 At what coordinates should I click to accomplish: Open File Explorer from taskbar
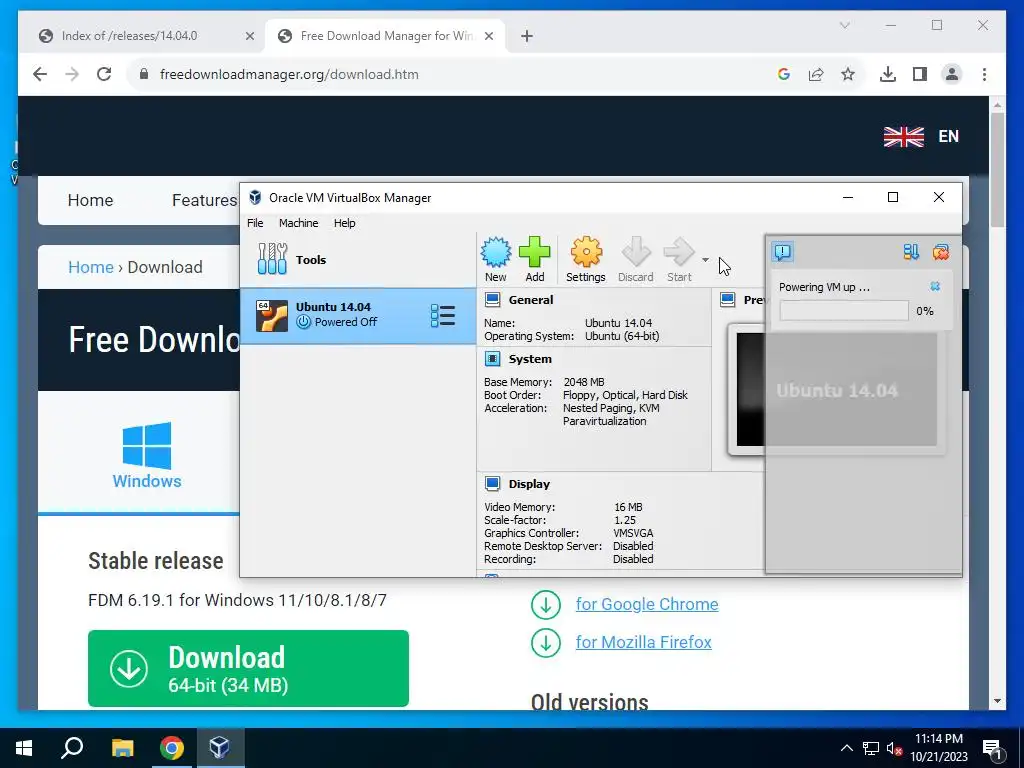pyautogui.click(x=122, y=748)
